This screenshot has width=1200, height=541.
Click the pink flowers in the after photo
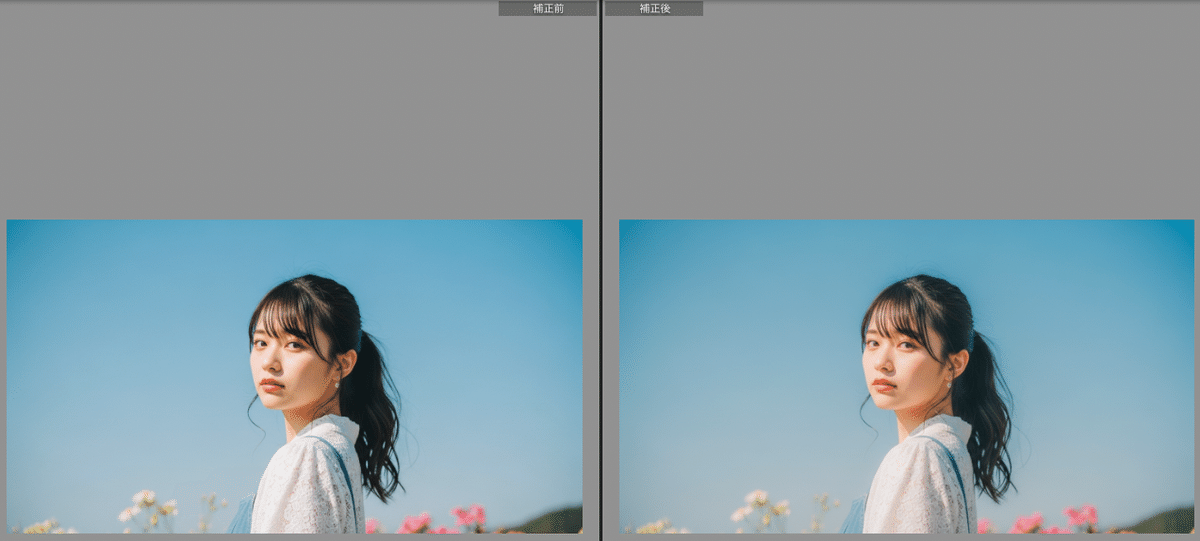(1079, 517)
